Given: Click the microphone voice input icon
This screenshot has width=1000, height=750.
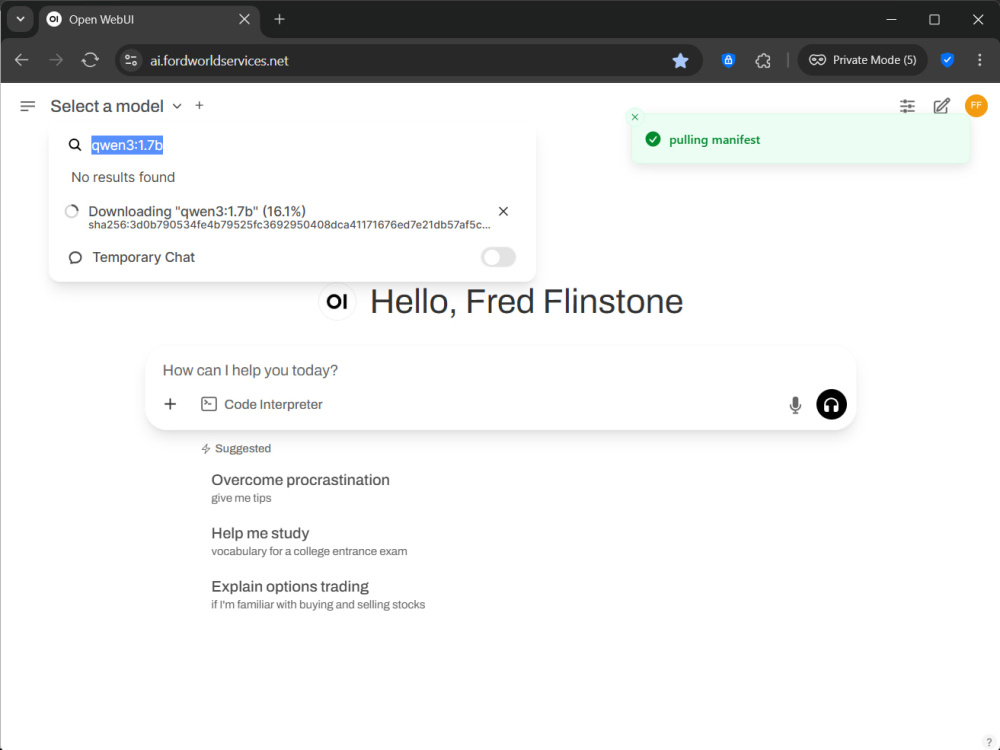Looking at the screenshot, I should [795, 405].
